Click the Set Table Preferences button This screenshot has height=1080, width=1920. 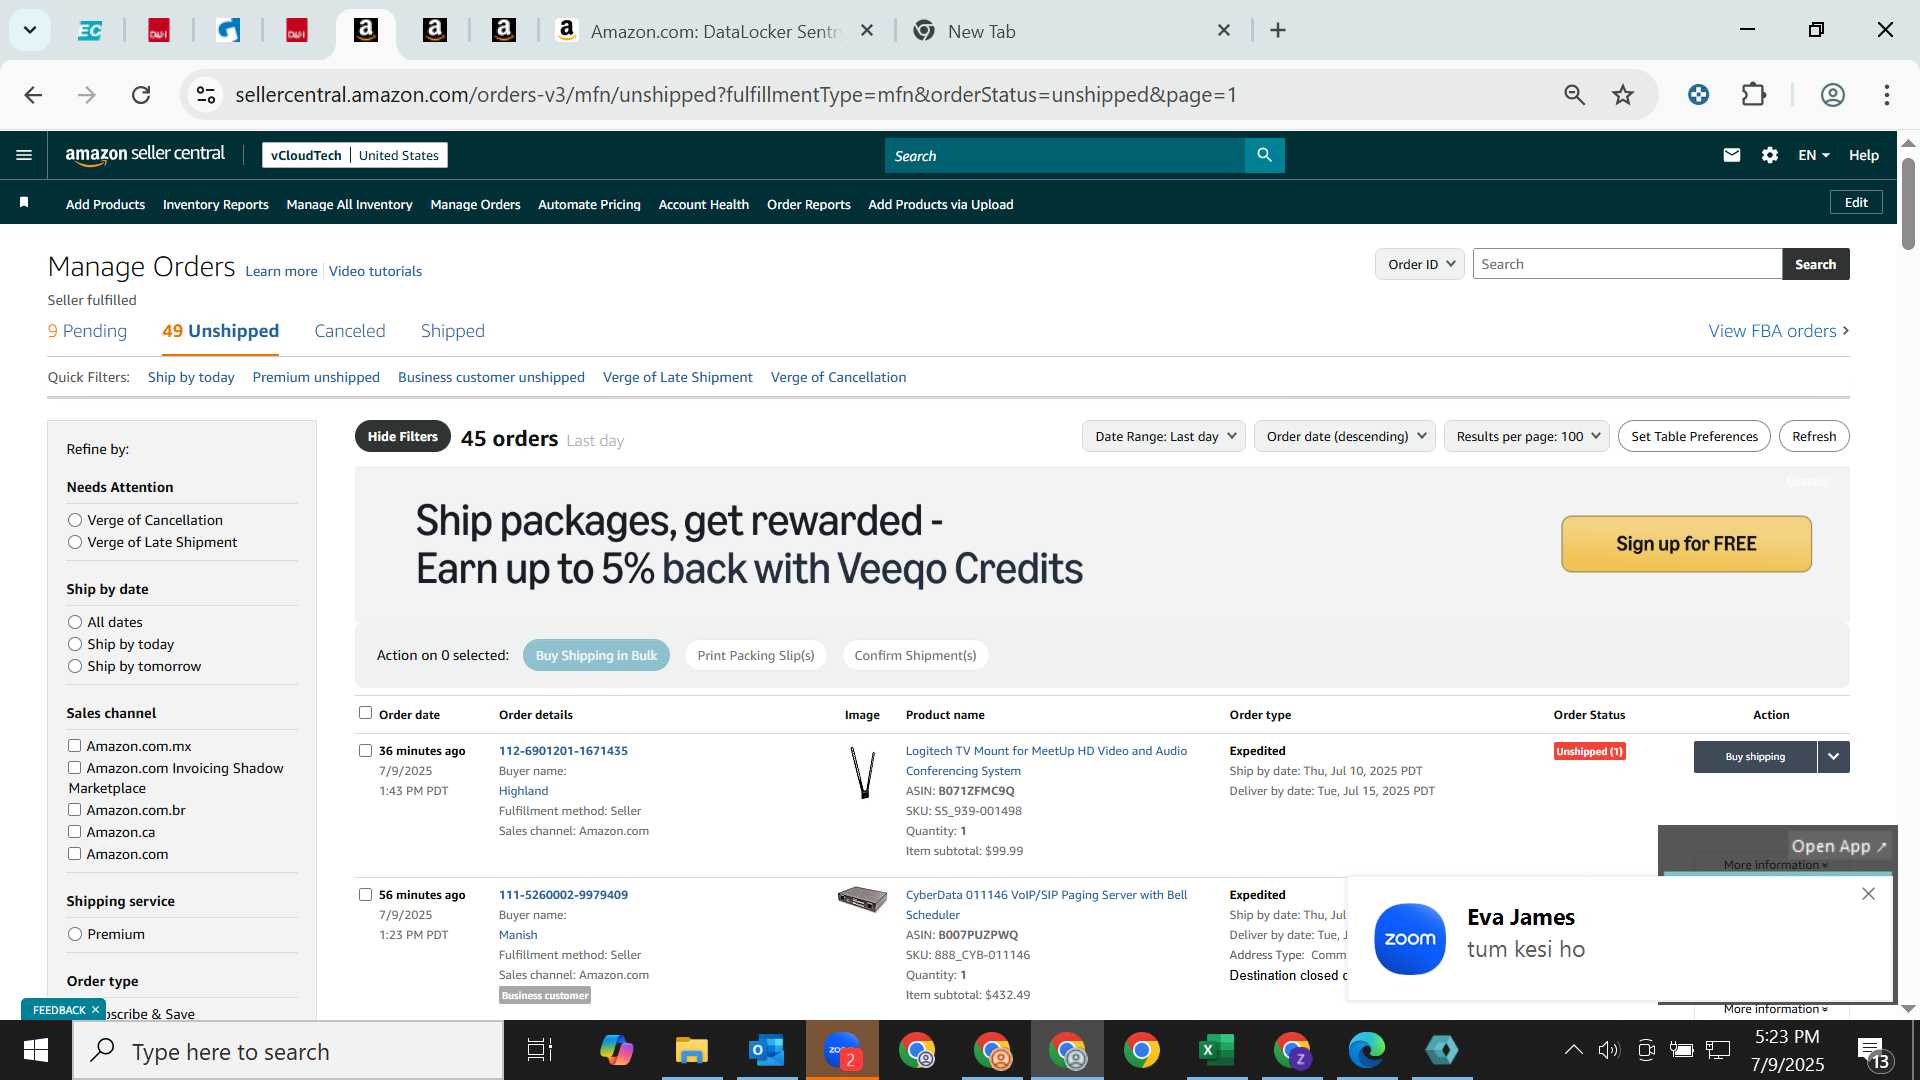1694,436
